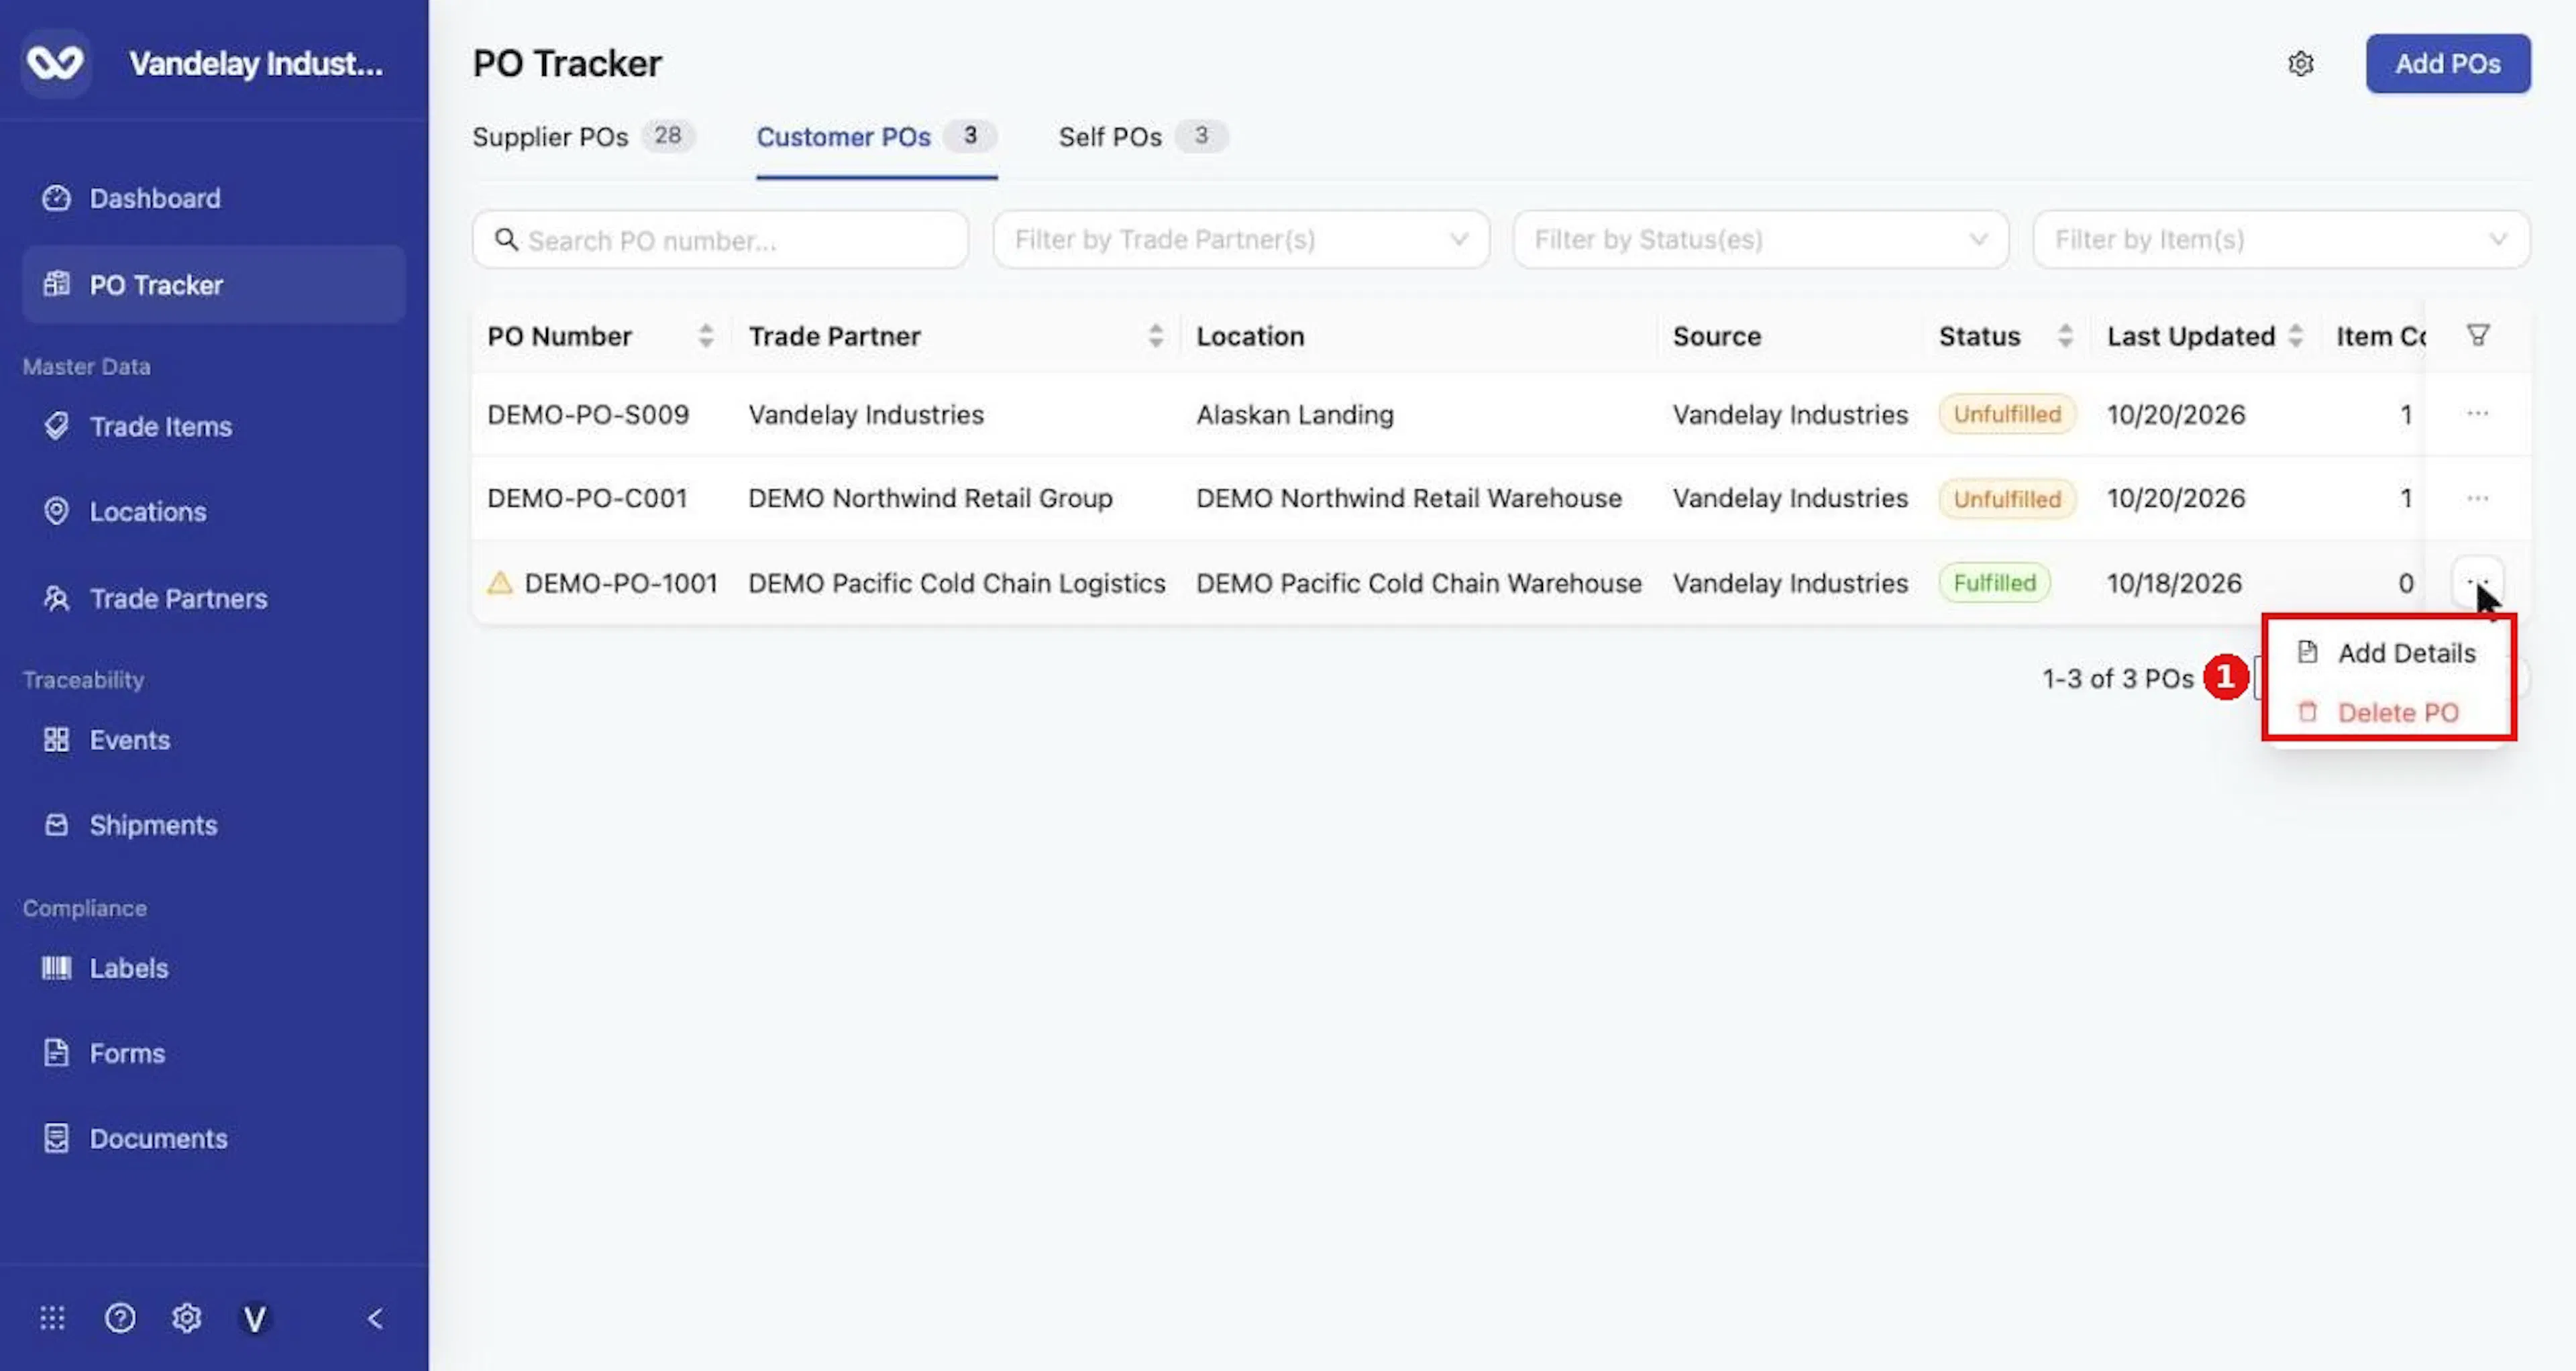Click the warning triangle on DEMO-PO-1001
The width and height of the screenshot is (2576, 1371).
tap(500, 583)
